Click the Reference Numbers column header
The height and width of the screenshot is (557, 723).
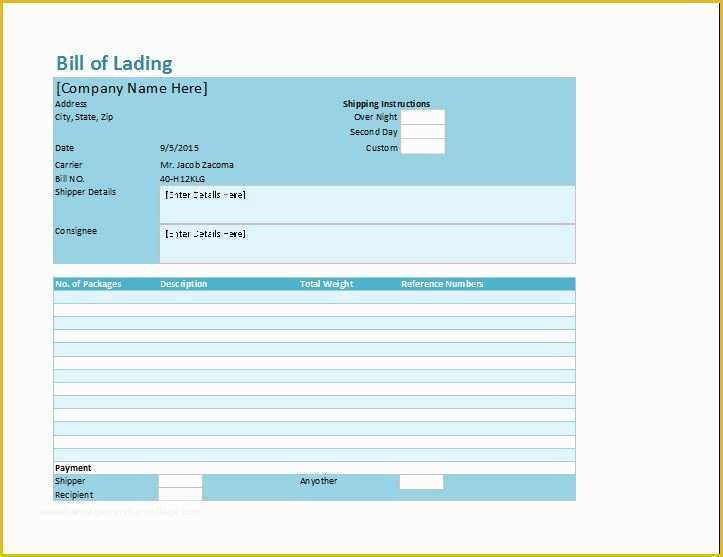(442, 284)
